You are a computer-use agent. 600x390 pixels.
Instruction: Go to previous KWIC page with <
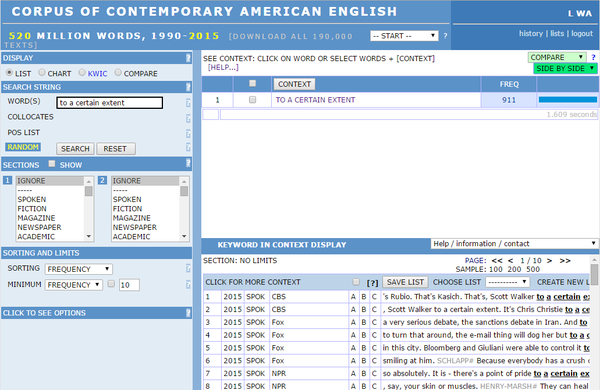pos(510,261)
